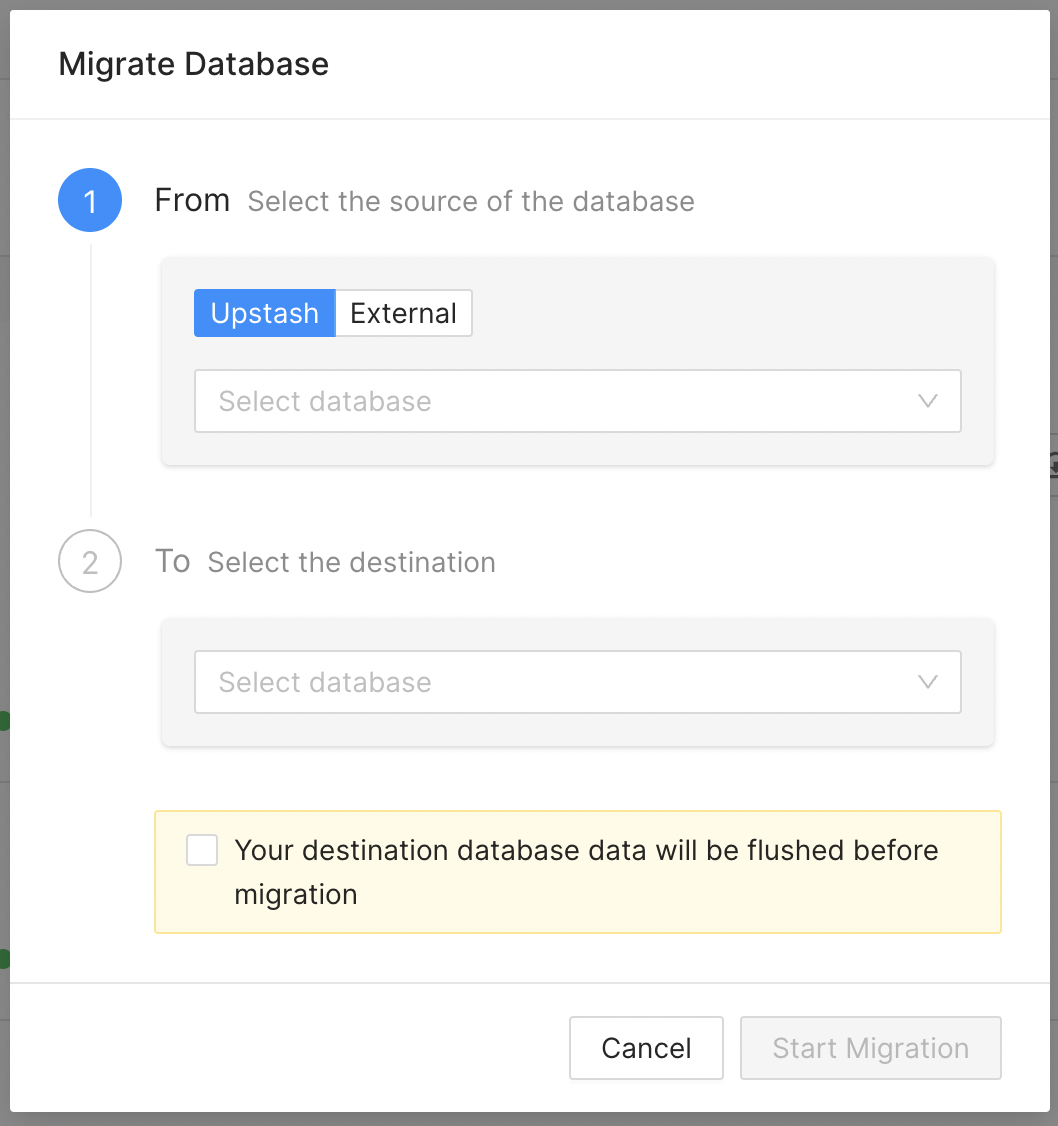This screenshot has width=1058, height=1126.
Task: Click the step 1 circle icon
Action: (90, 200)
